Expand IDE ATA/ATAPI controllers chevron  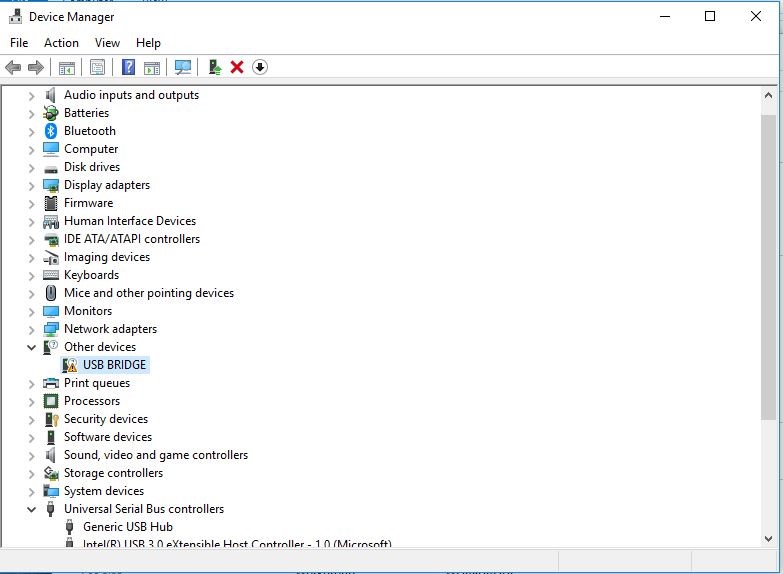coord(31,239)
